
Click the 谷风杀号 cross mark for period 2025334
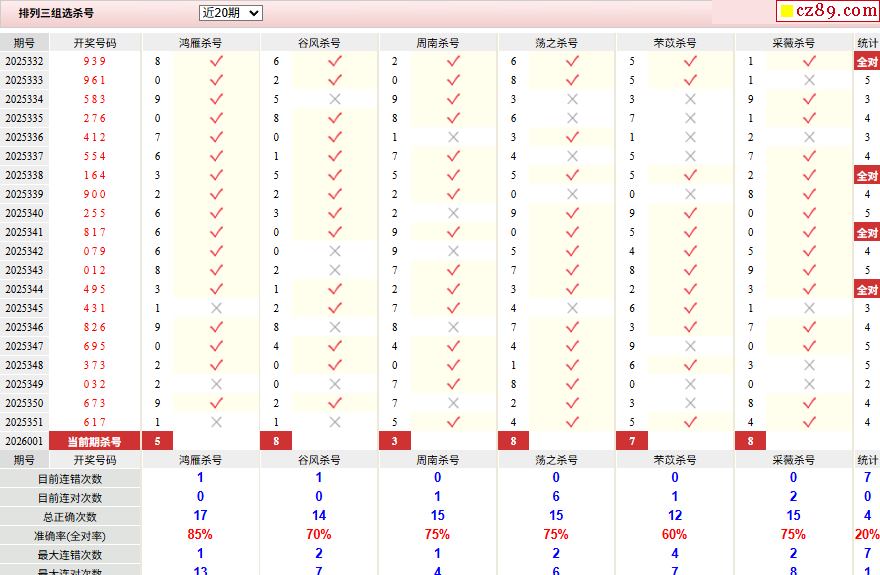point(335,99)
